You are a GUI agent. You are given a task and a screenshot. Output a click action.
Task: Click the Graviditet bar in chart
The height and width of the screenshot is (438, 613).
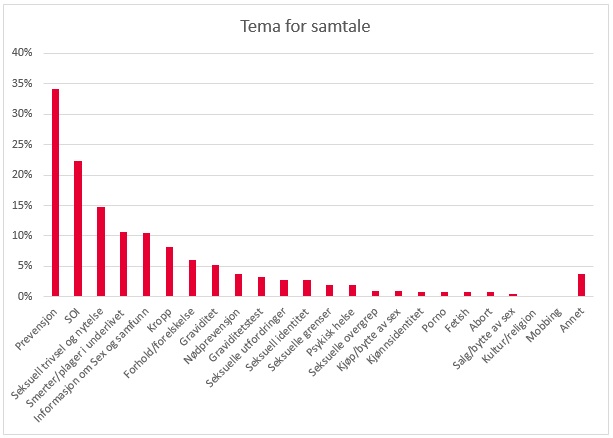pos(216,281)
